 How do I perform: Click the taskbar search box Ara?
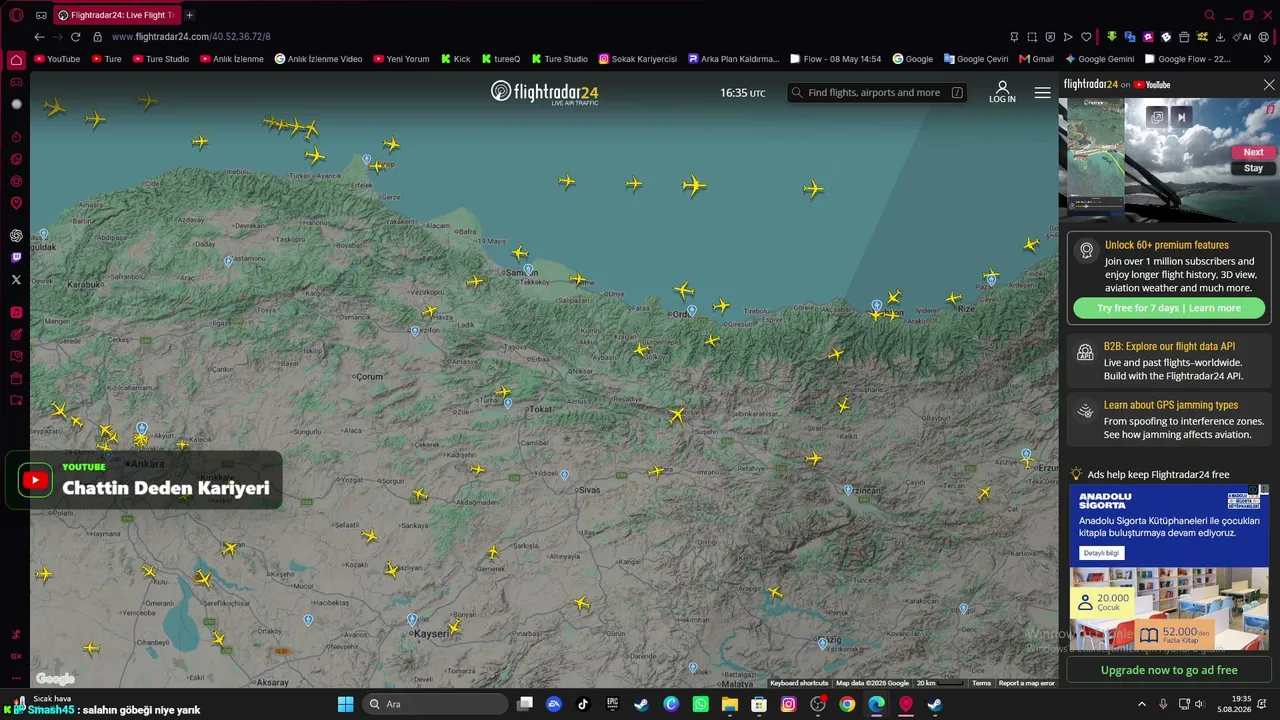click(x=435, y=704)
